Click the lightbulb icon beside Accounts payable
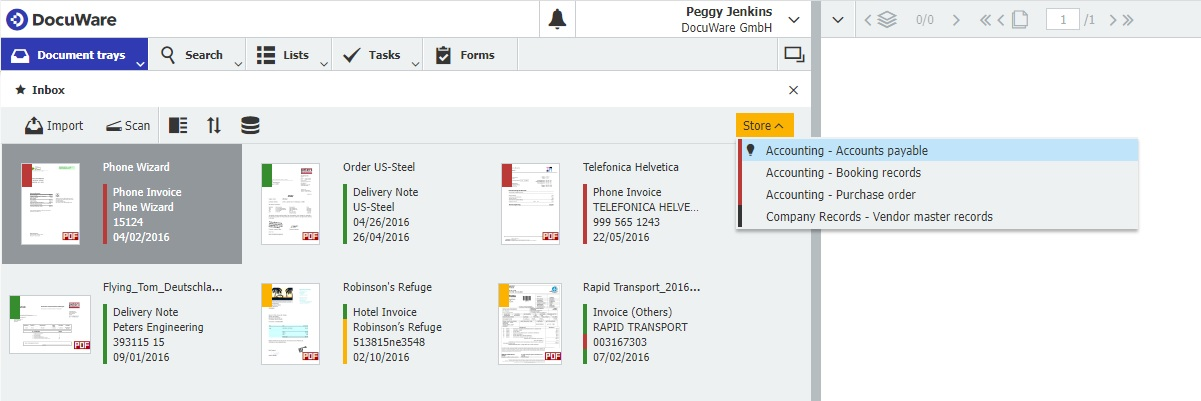Image resolution: width=1201 pixels, height=401 pixels. point(751,150)
